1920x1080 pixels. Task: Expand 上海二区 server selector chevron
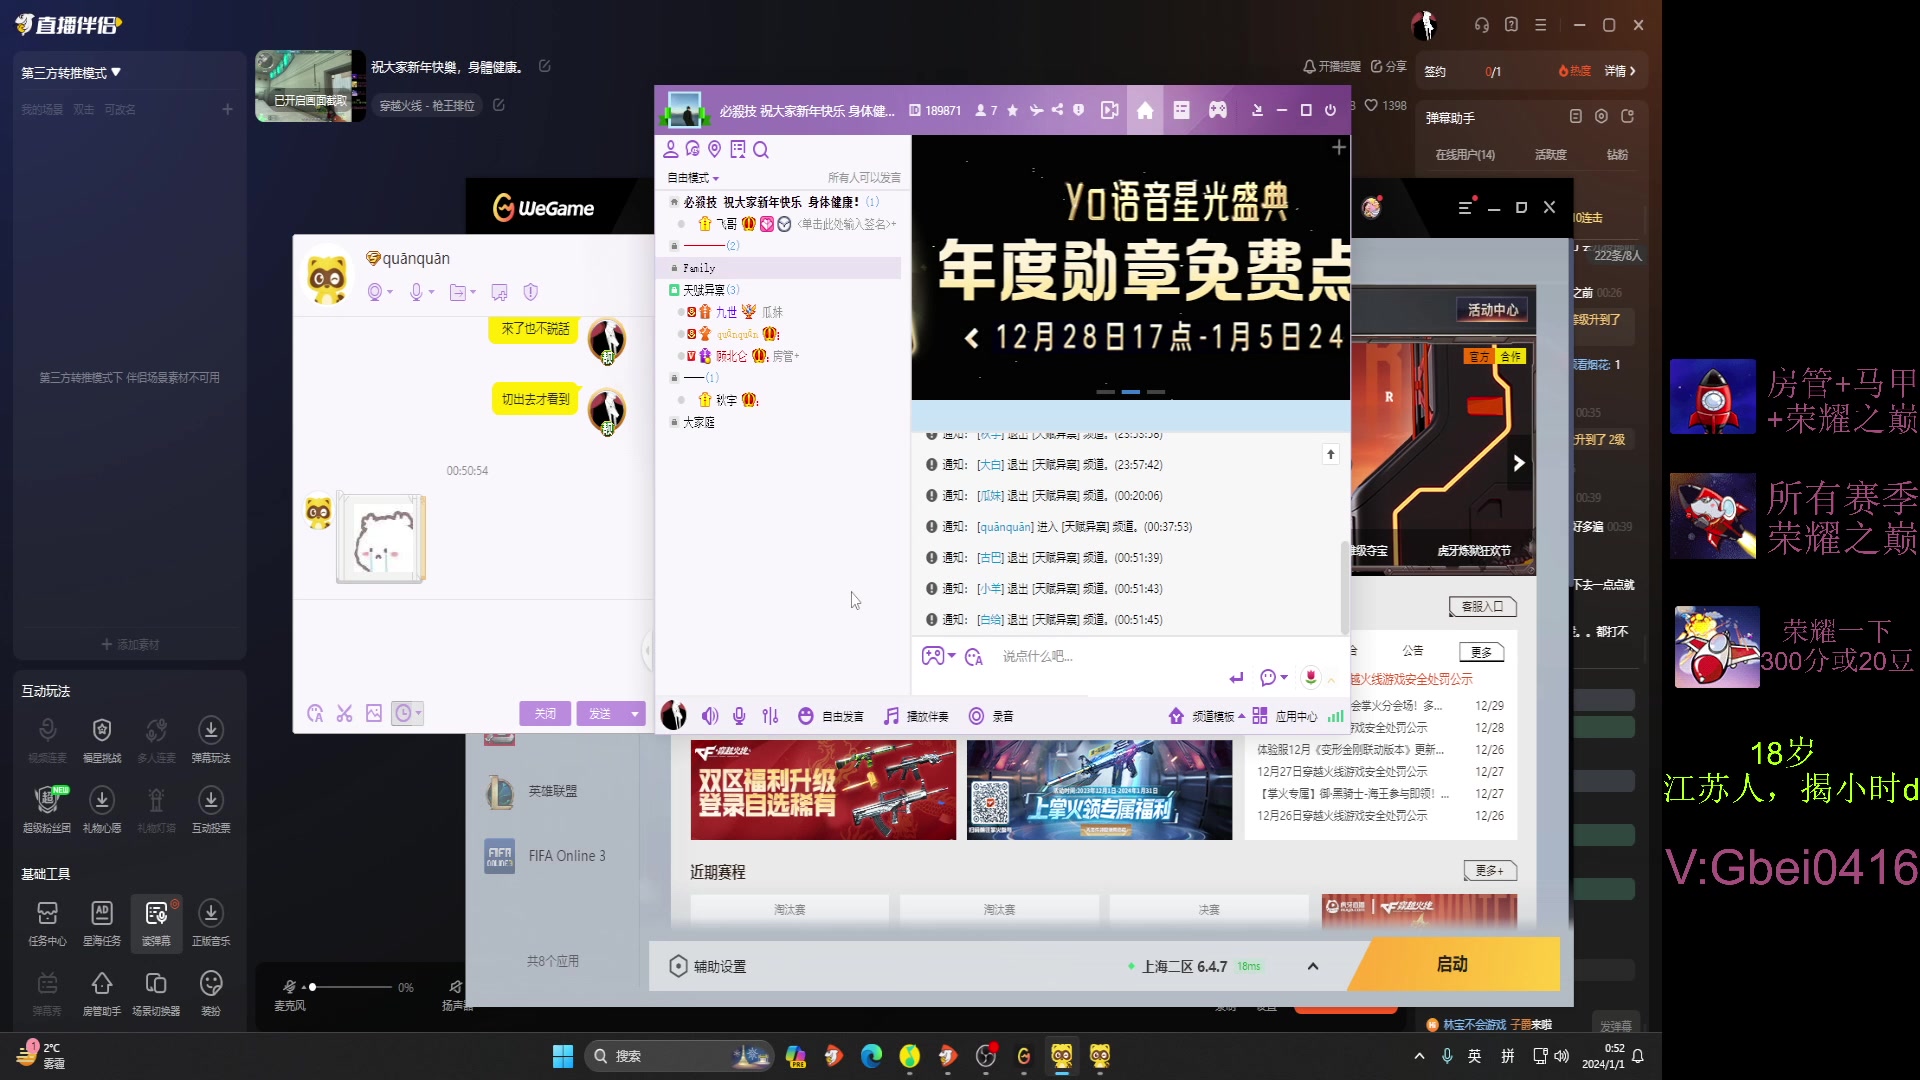[x=1313, y=966]
